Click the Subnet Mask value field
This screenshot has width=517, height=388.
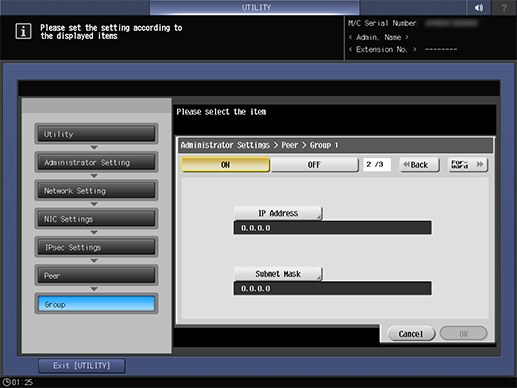[x=332, y=288]
